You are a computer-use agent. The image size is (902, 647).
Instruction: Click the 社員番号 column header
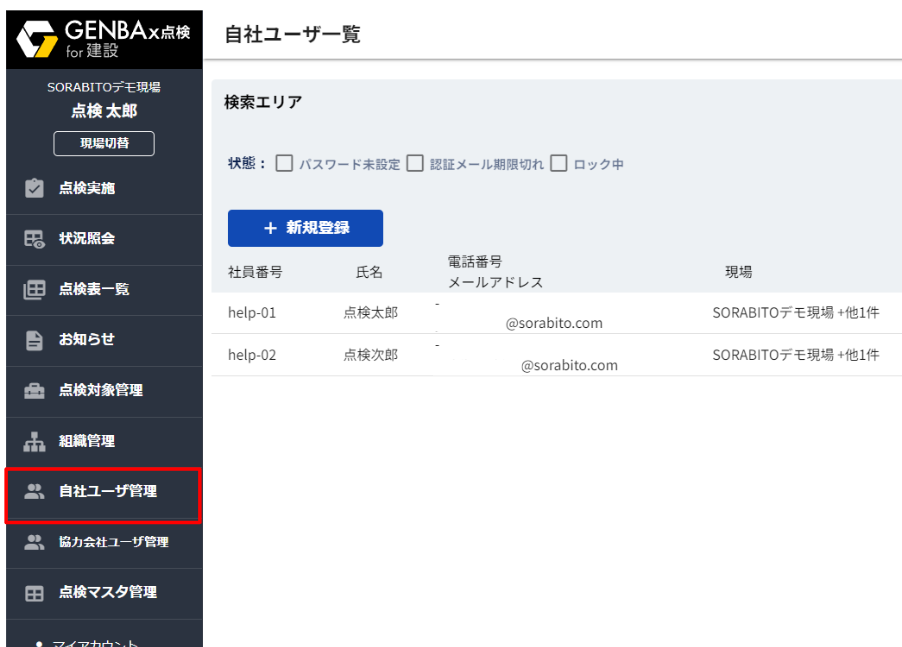click(x=255, y=272)
